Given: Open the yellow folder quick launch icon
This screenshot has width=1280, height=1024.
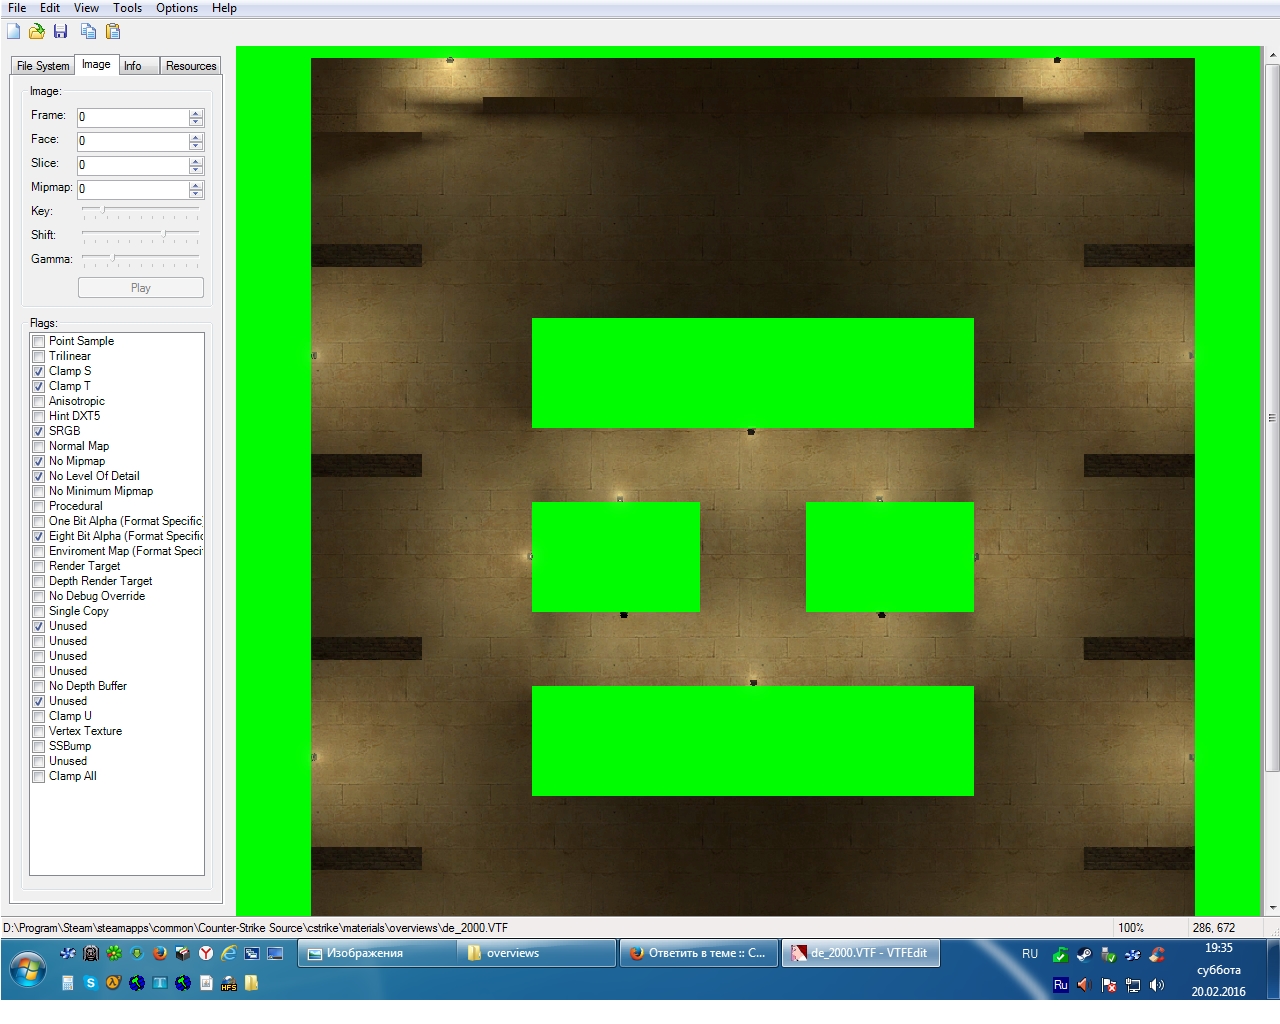Looking at the screenshot, I should 252,983.
